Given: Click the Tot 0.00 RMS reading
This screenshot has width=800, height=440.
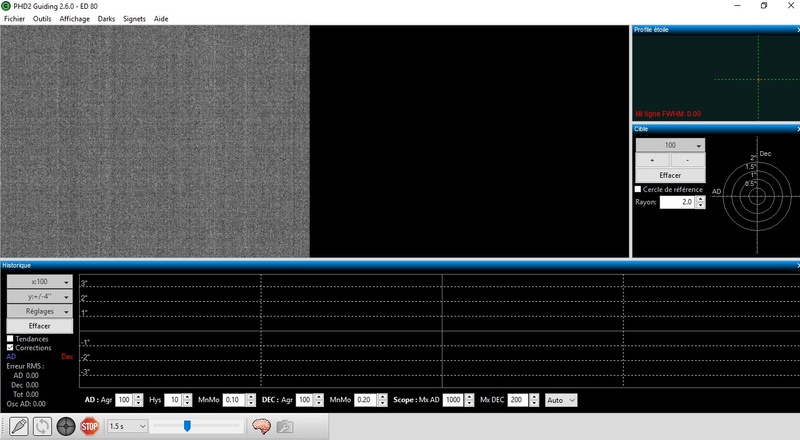Looking at the screenshot, I should click(26, 394).
